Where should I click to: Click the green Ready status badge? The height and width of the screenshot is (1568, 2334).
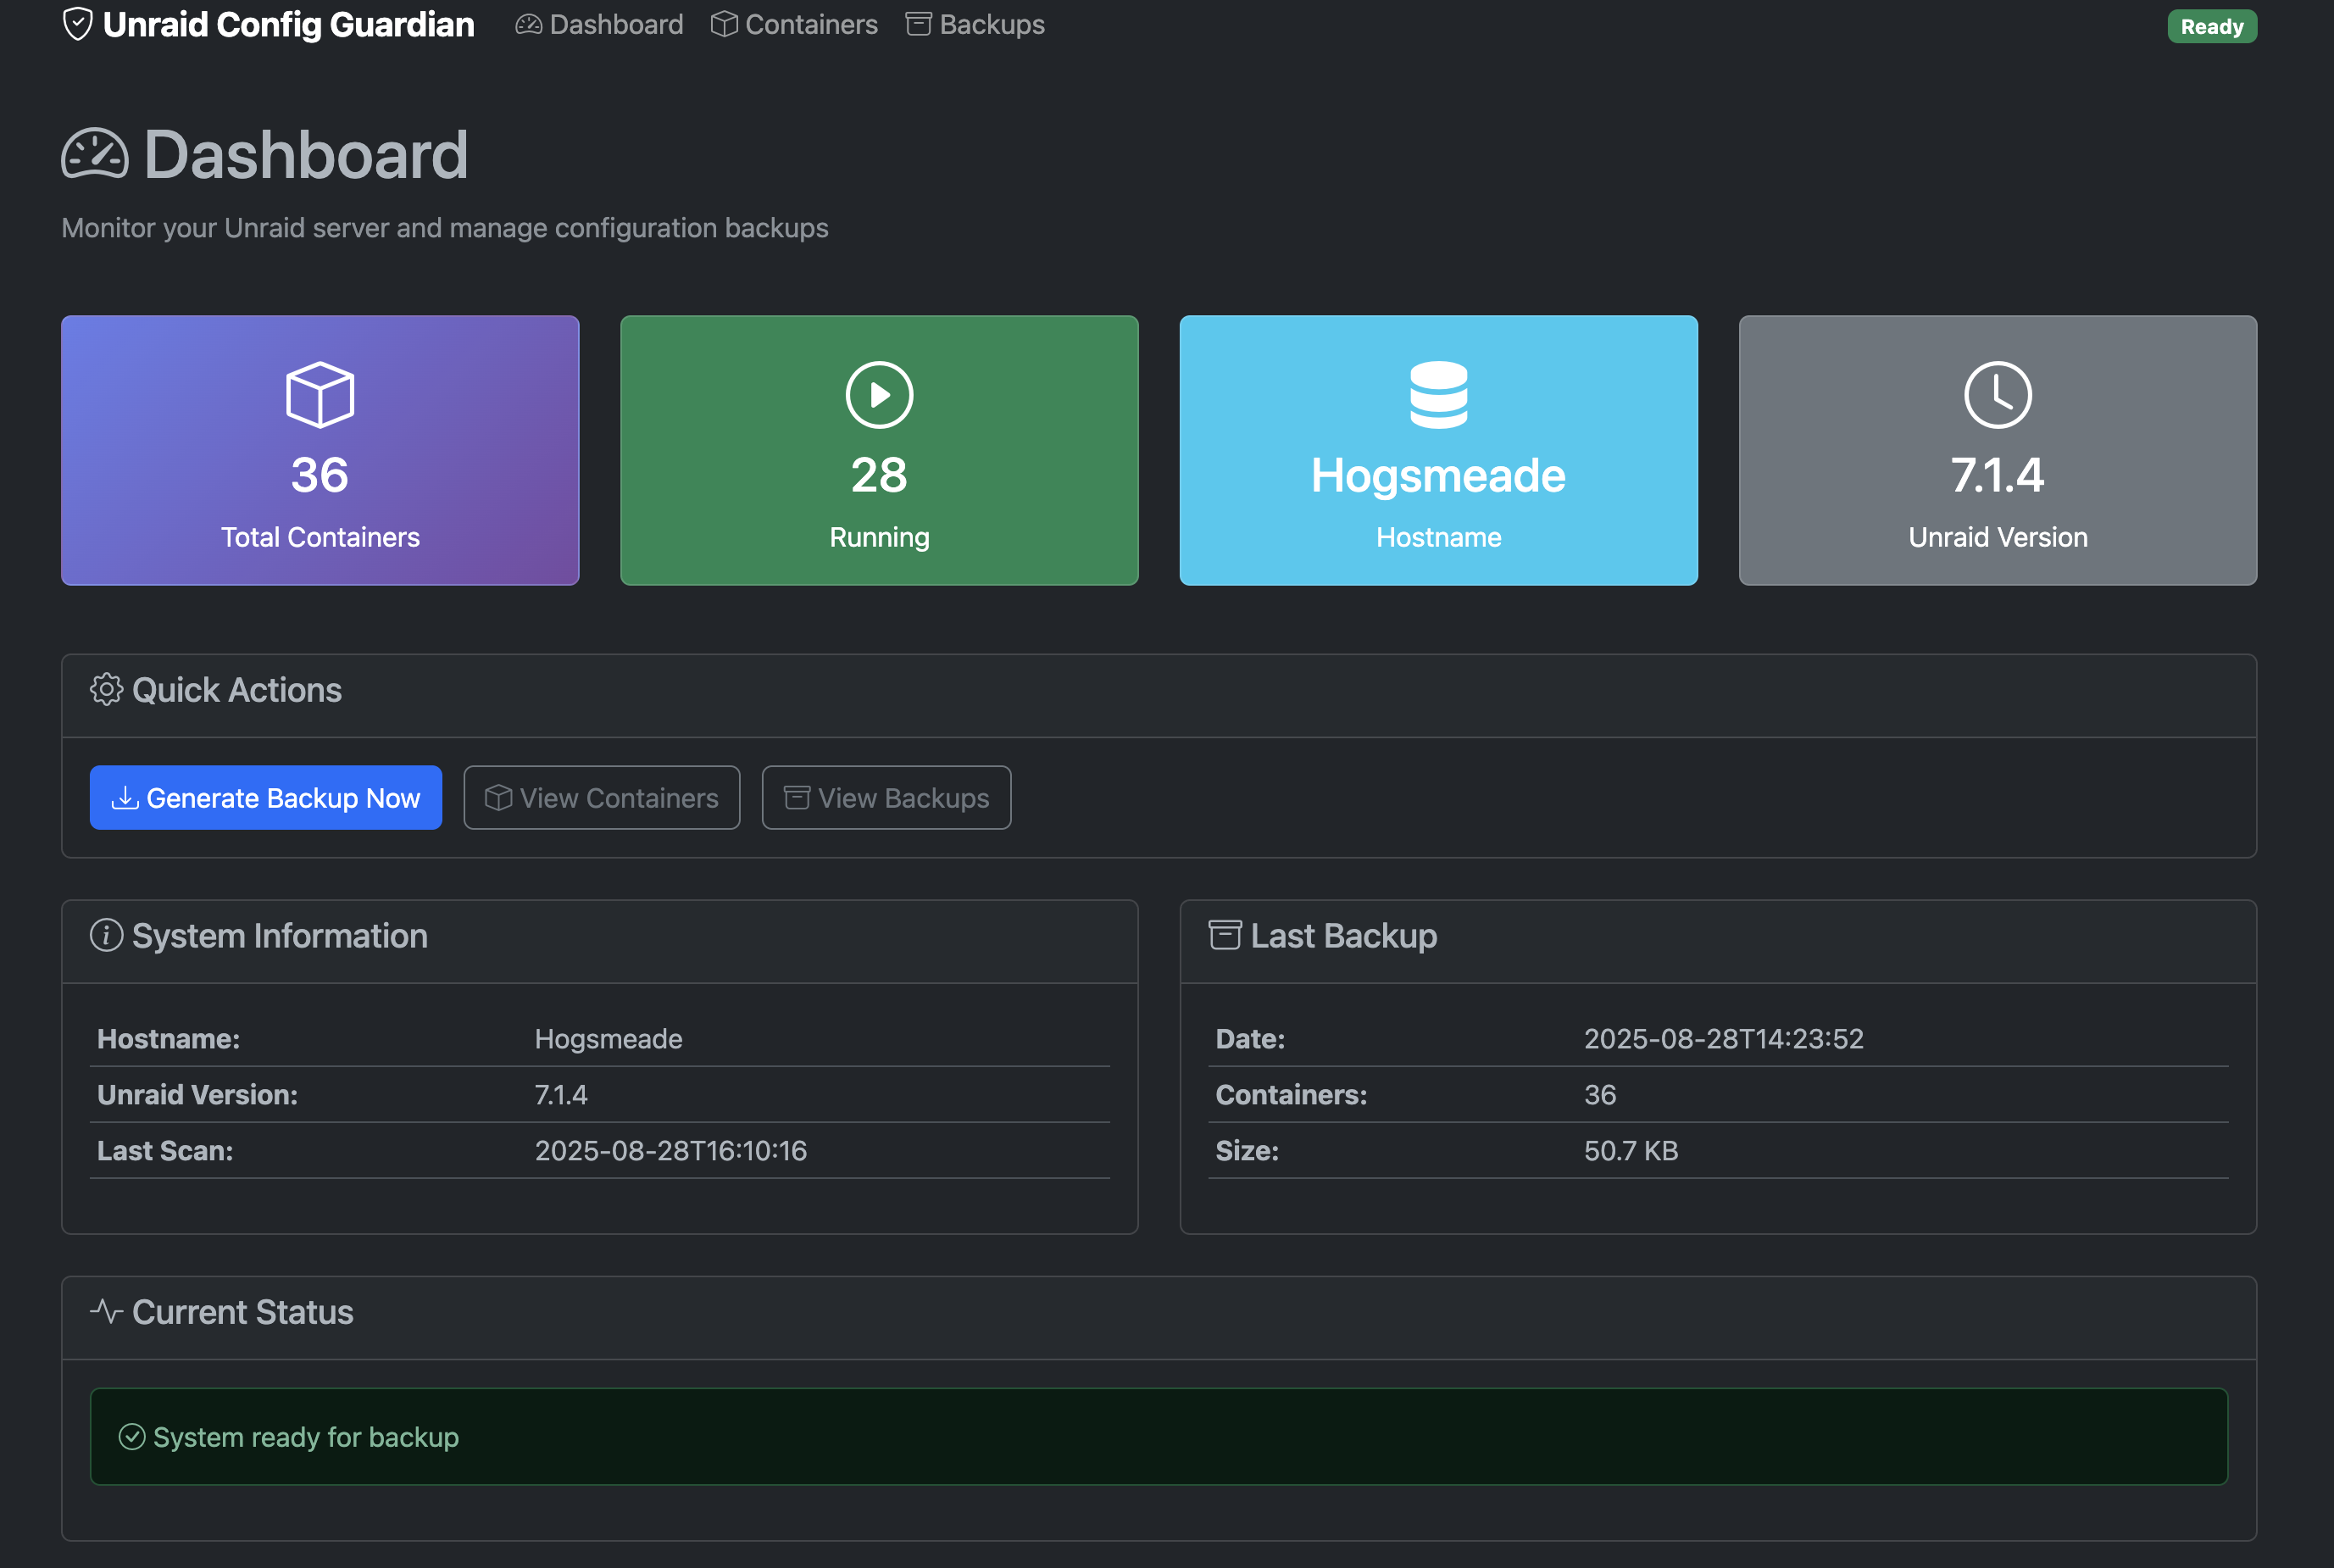coord(2212,26)
